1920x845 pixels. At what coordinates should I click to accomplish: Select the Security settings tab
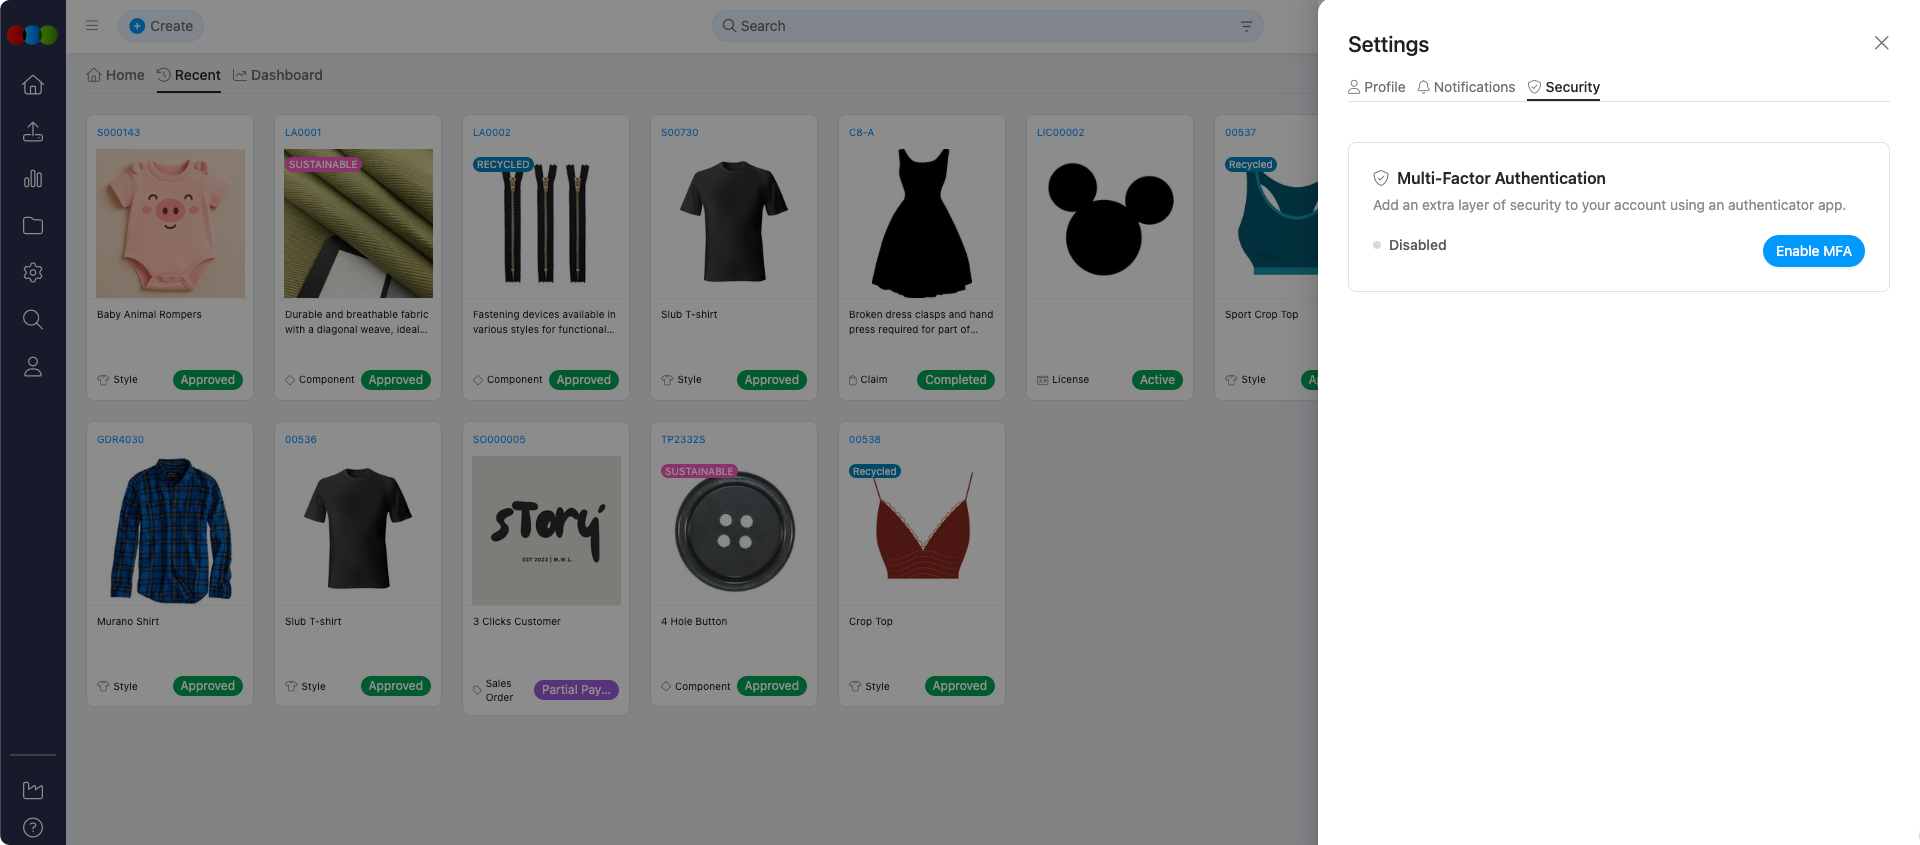[x=1563, y=87]
